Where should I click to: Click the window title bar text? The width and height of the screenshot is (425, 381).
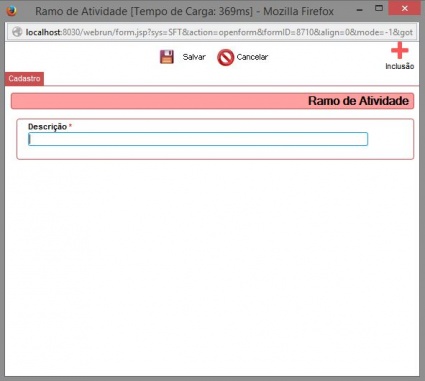point(184,11)
